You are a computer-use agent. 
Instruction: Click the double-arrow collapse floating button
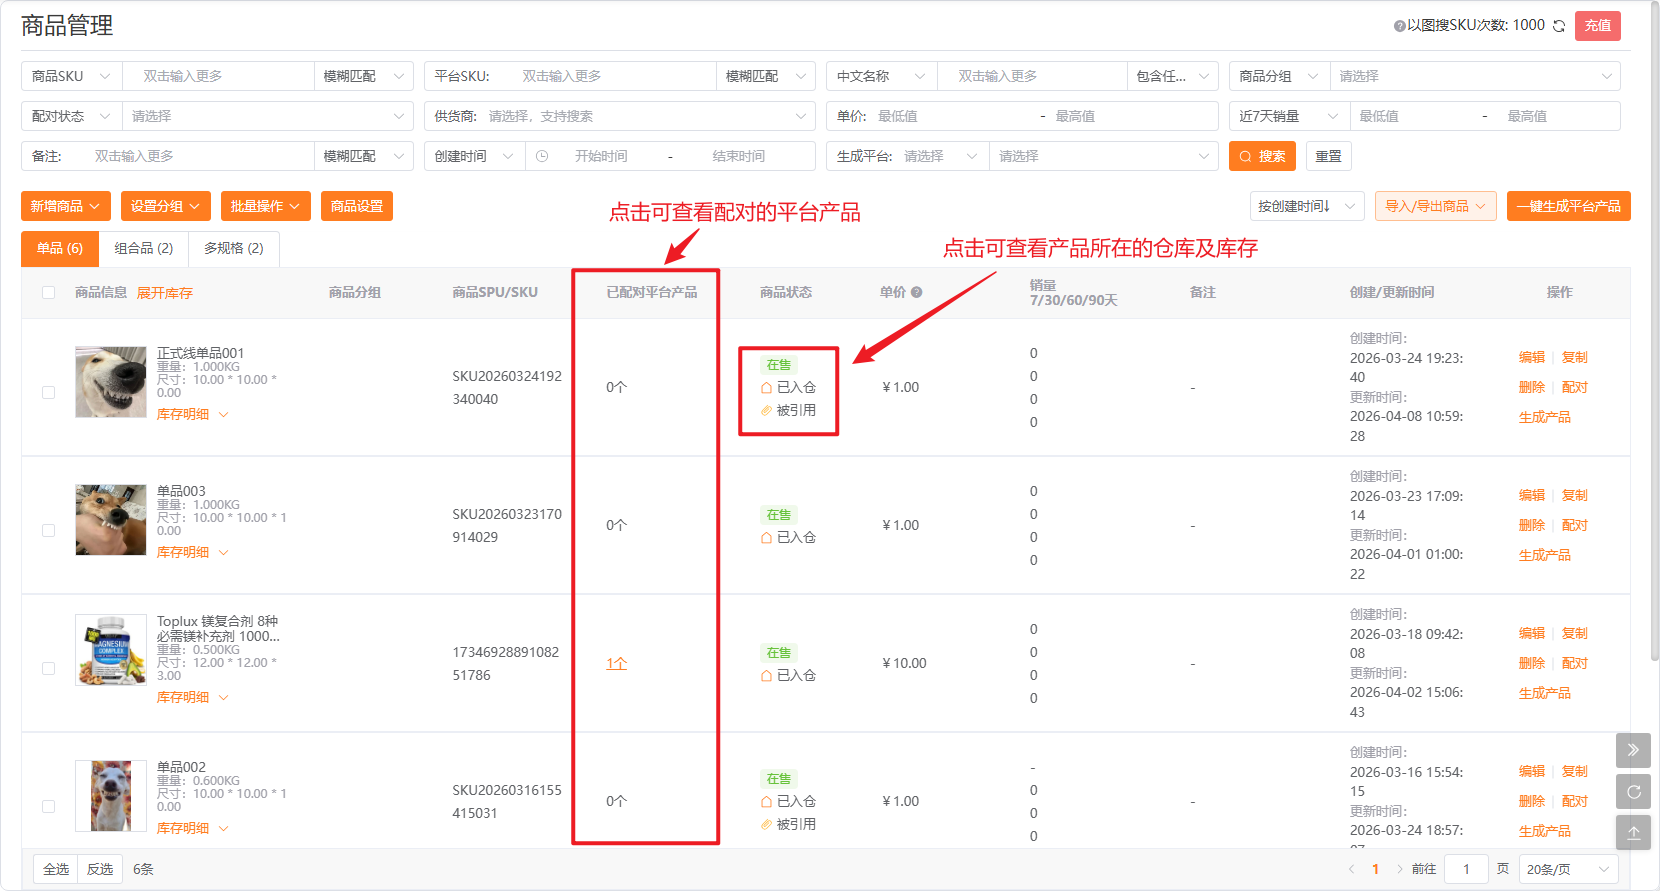[x=1633, y=750]
